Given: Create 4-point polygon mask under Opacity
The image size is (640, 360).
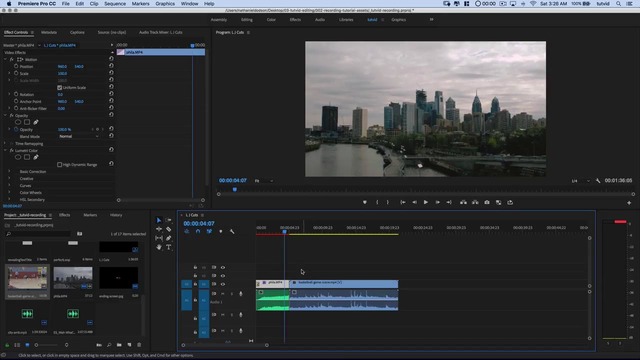Looking at the screenshot, I should coord(27,122).
